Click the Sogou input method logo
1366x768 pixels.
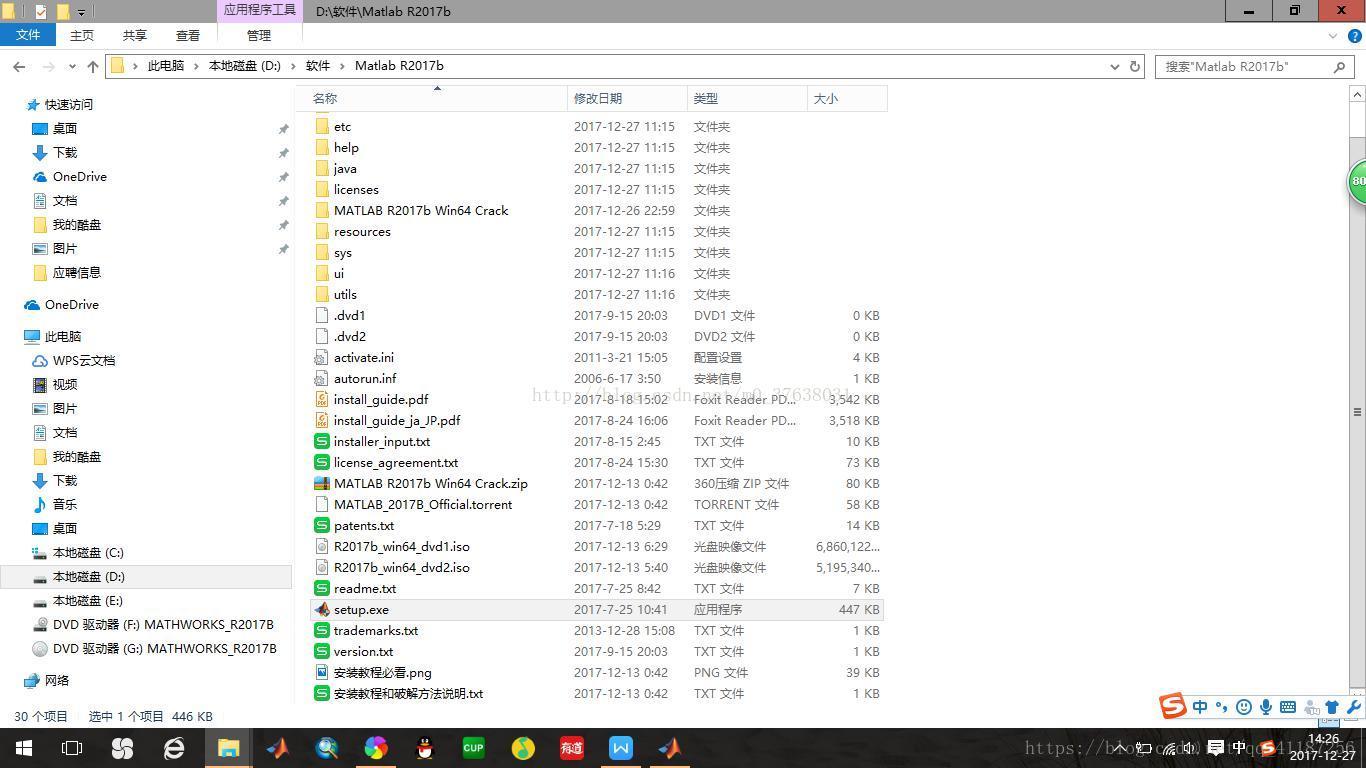pyautogui.click(x=1173, y=706)
